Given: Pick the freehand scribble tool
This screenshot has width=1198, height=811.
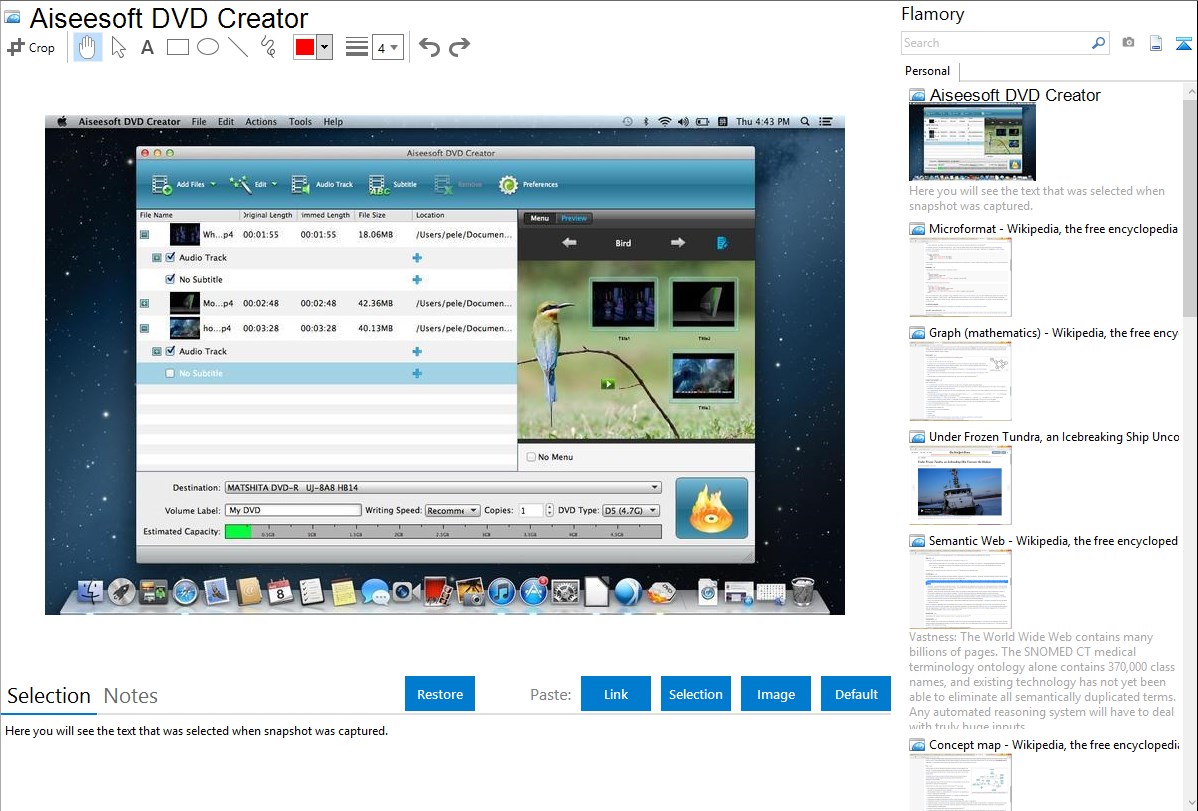Looking at the screenshot, I should [268, 47].
